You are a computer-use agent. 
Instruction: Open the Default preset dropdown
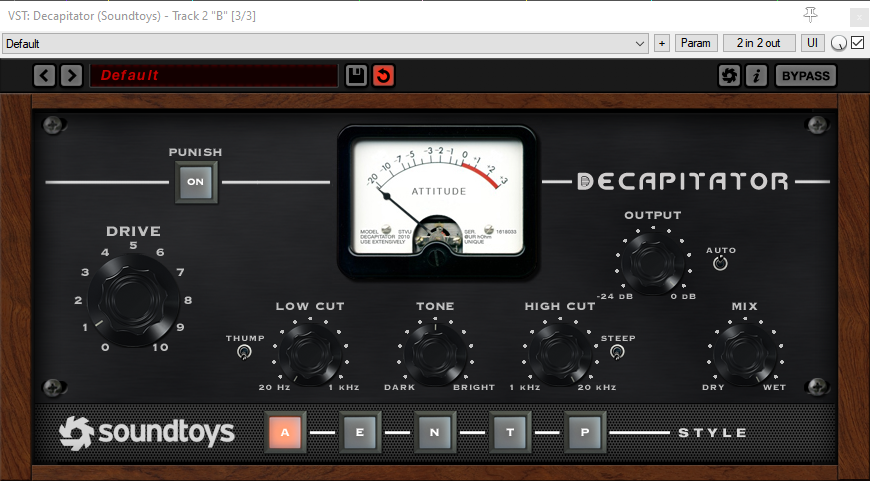326,44
